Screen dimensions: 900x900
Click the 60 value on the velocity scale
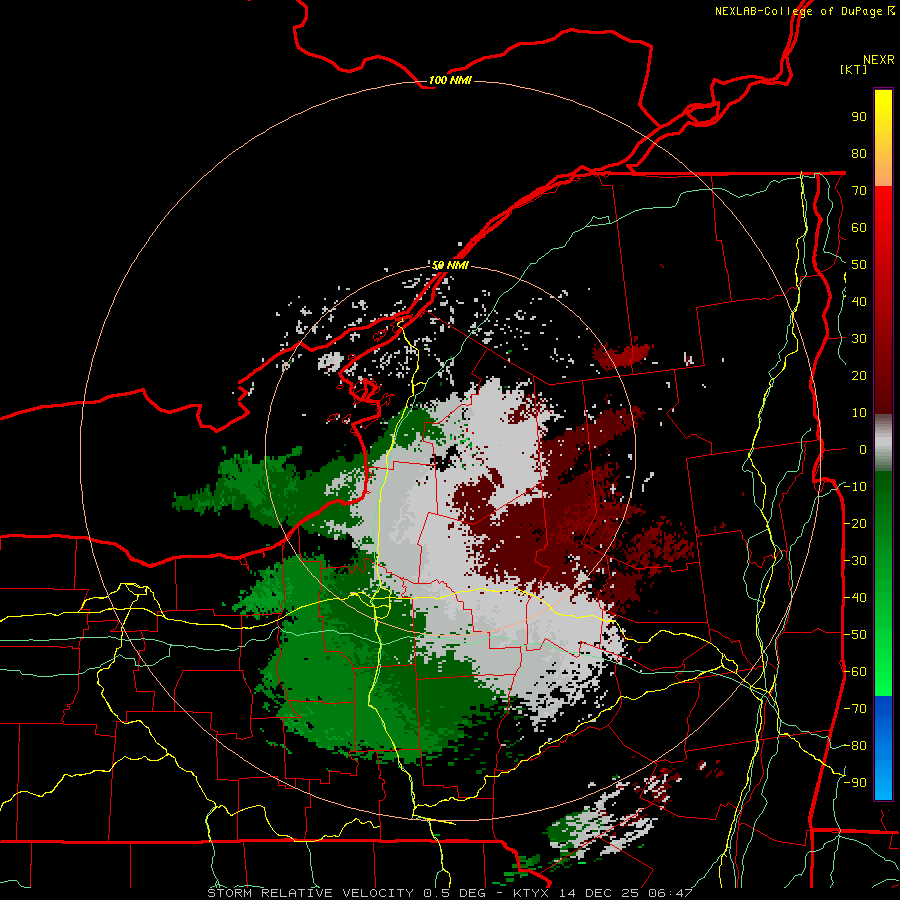(x=859, y=228)
